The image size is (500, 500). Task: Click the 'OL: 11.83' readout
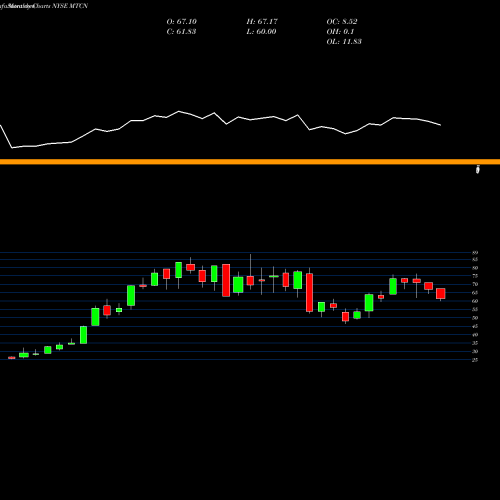click(x=344, y=41)
